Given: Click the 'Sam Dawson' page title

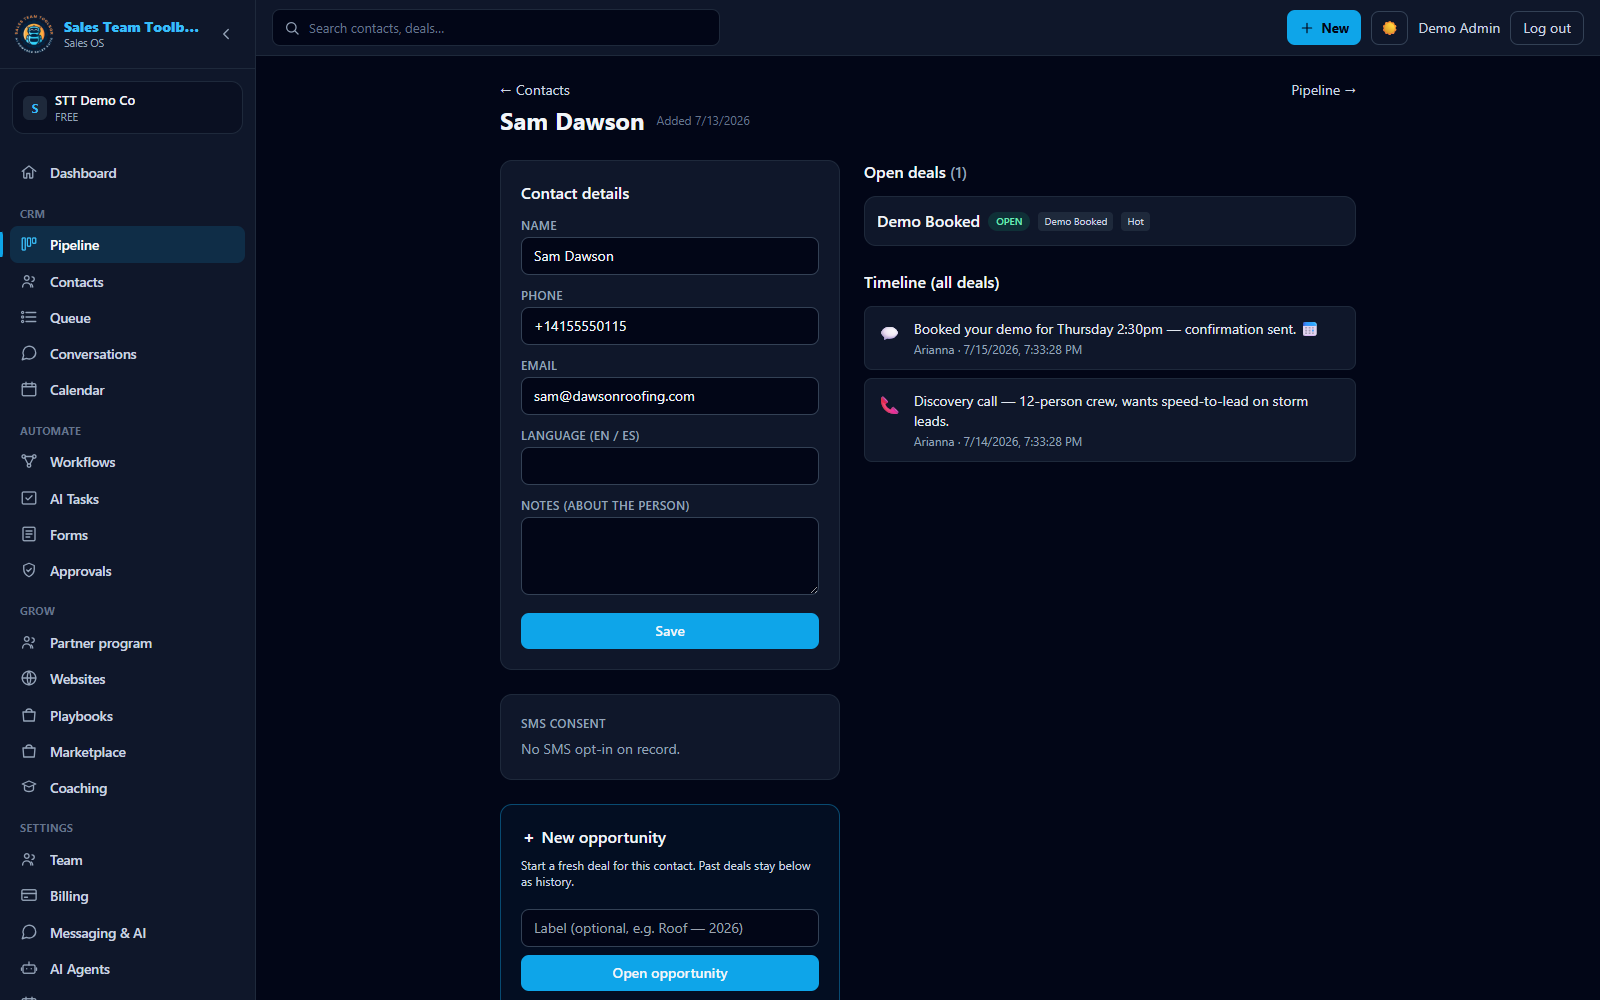Looking at the screenshot, I should (572, 122).
